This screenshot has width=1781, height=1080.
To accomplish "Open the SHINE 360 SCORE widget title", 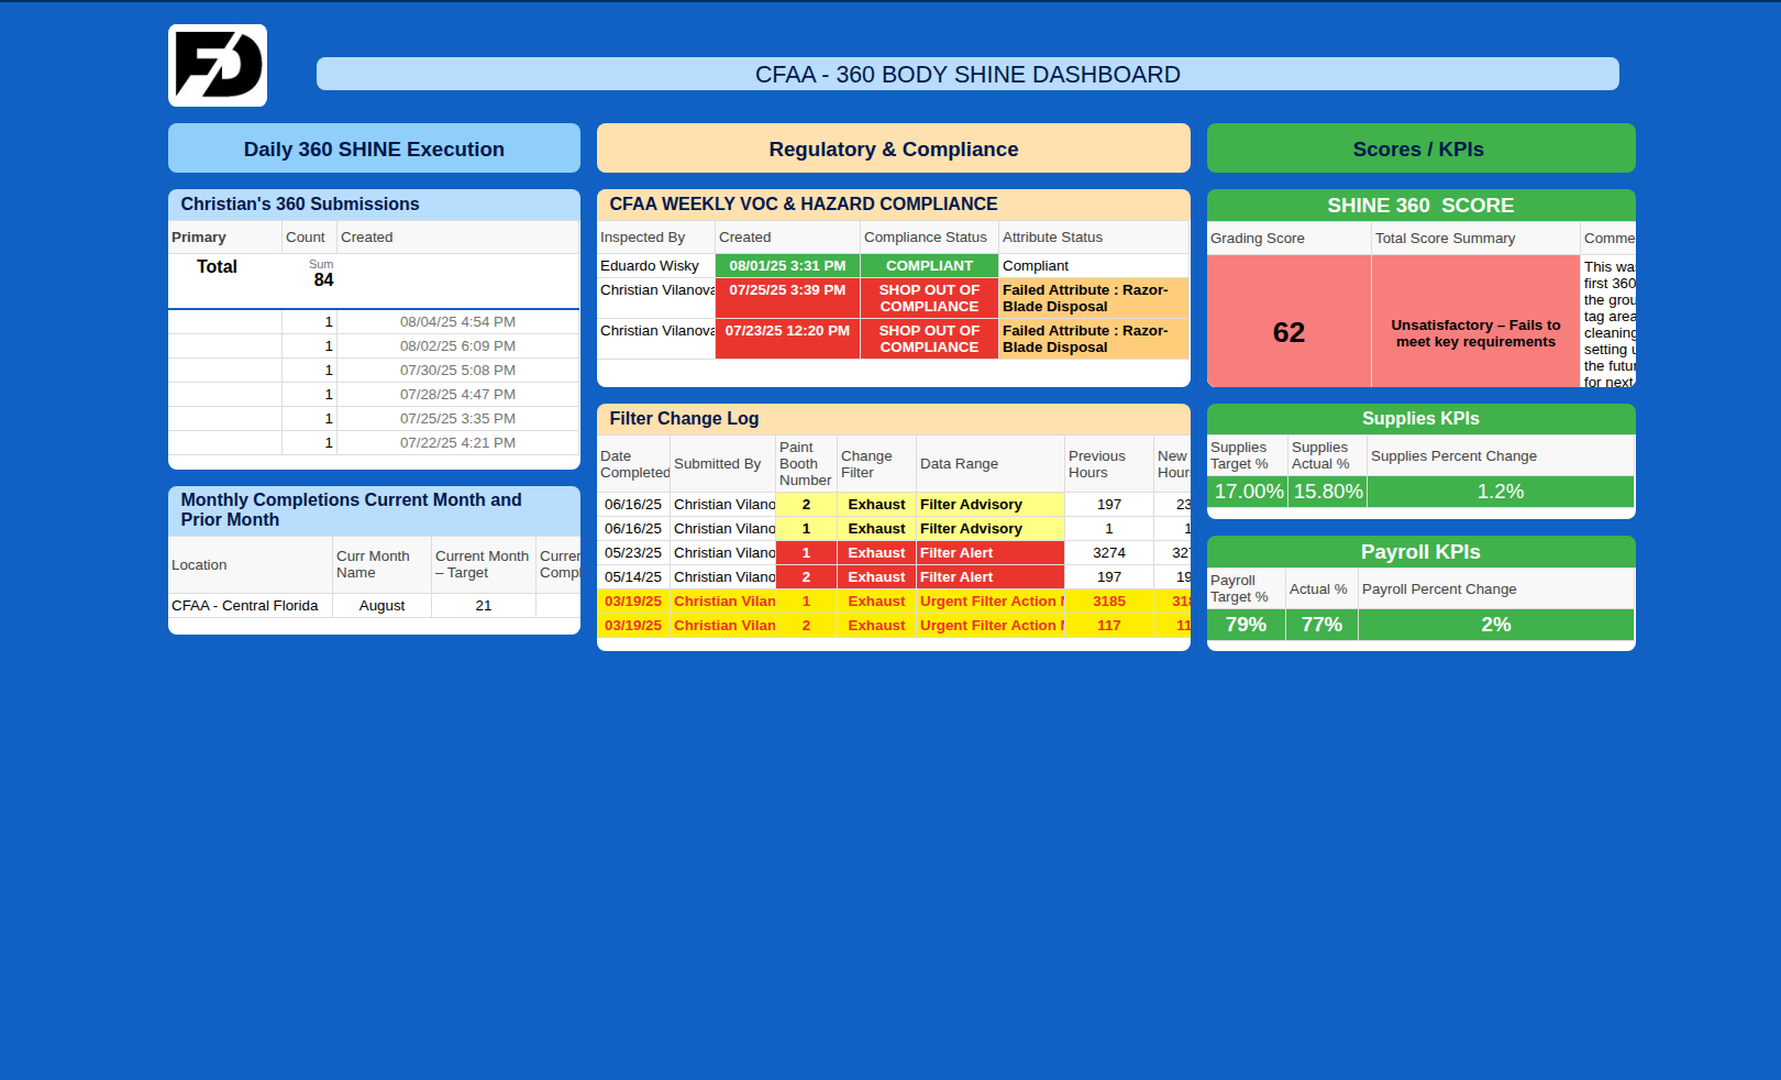I will click(1420, 205).
